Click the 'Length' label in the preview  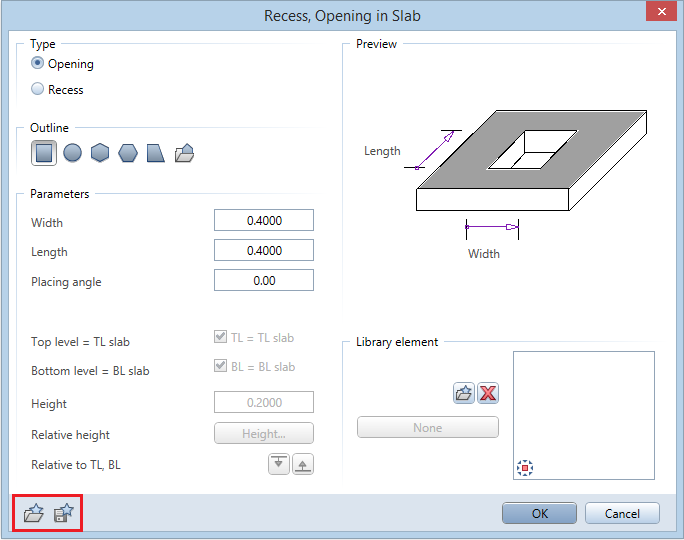(382, 151)
